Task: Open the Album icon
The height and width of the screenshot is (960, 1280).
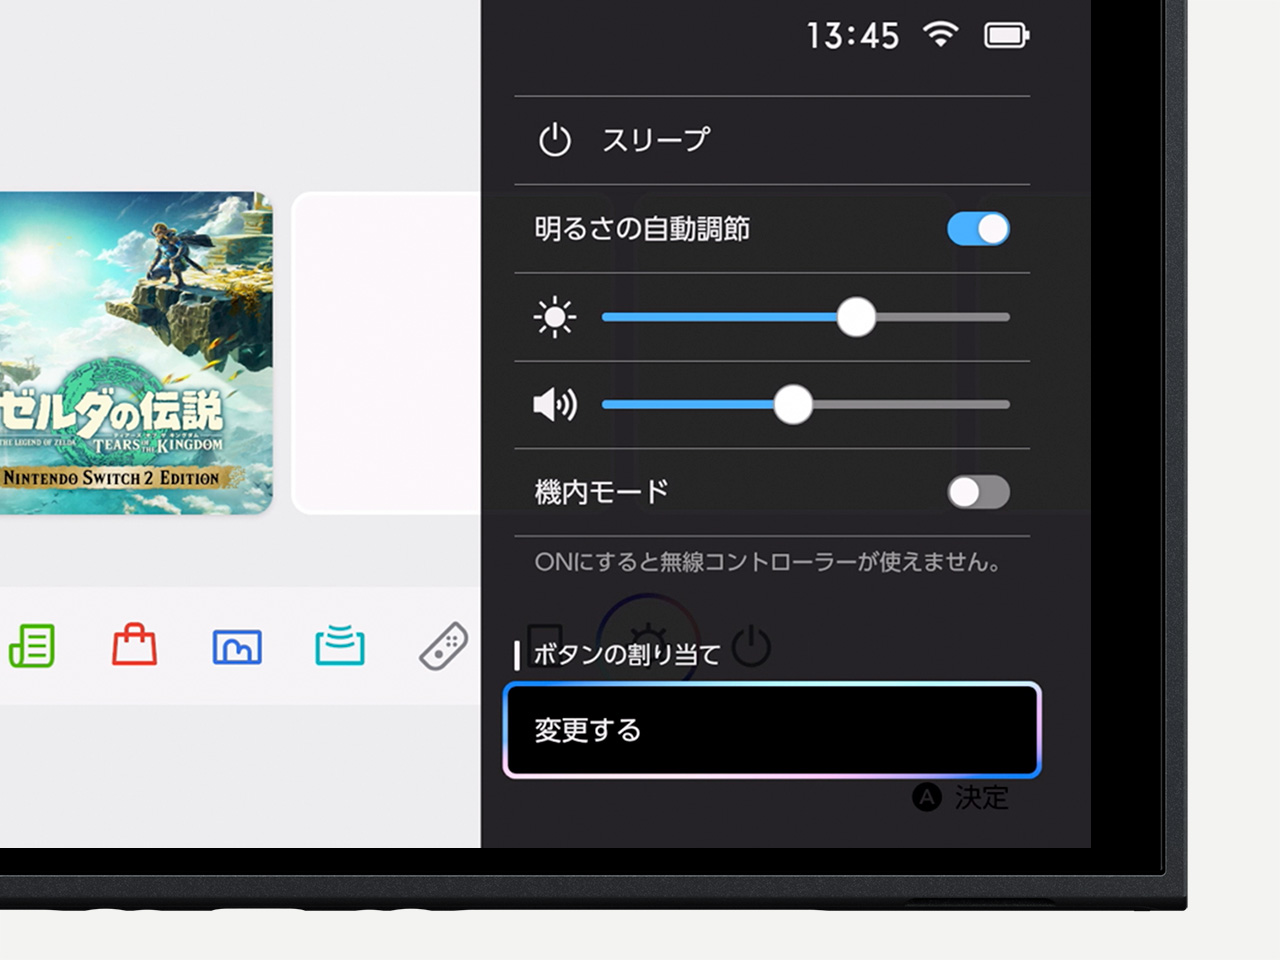Action: pyautogui.click(x=237, y=646)
